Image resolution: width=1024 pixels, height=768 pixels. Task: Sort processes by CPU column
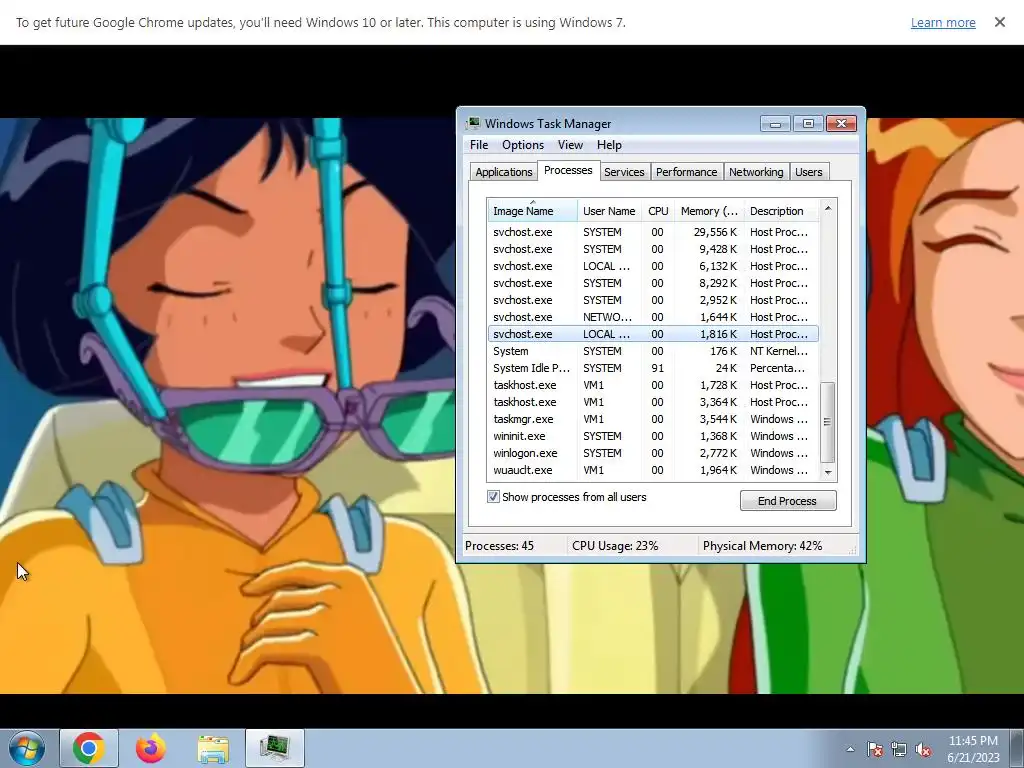(658, 211)
